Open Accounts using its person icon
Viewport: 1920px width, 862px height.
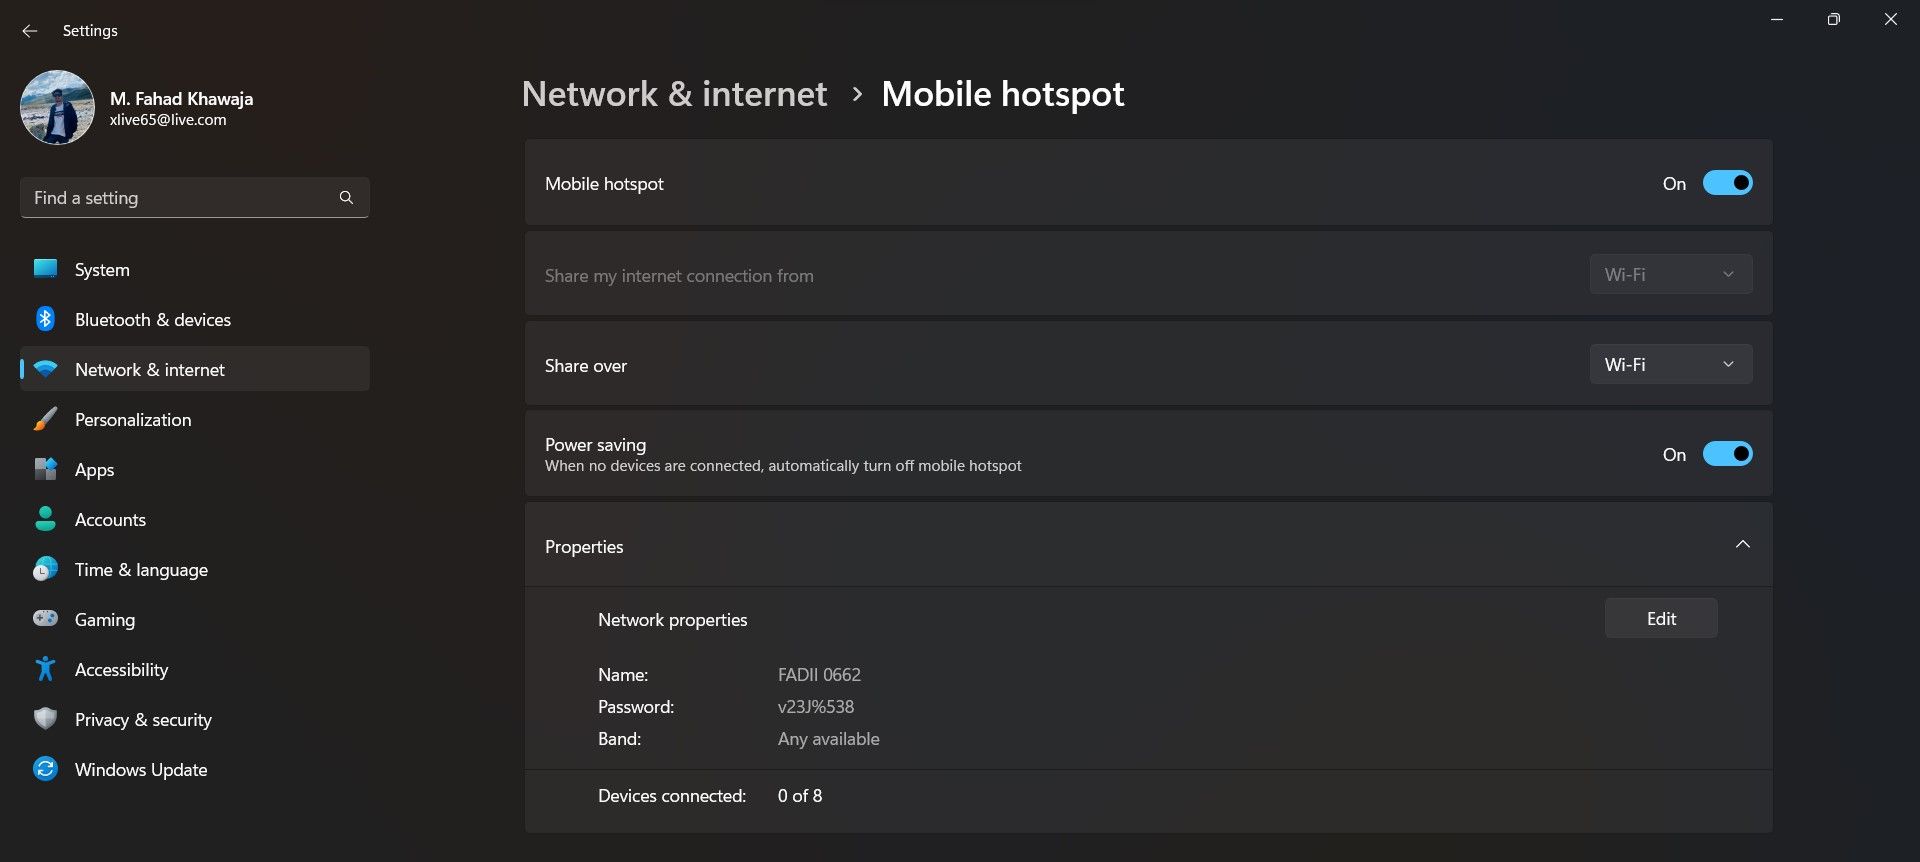[45, 519]
